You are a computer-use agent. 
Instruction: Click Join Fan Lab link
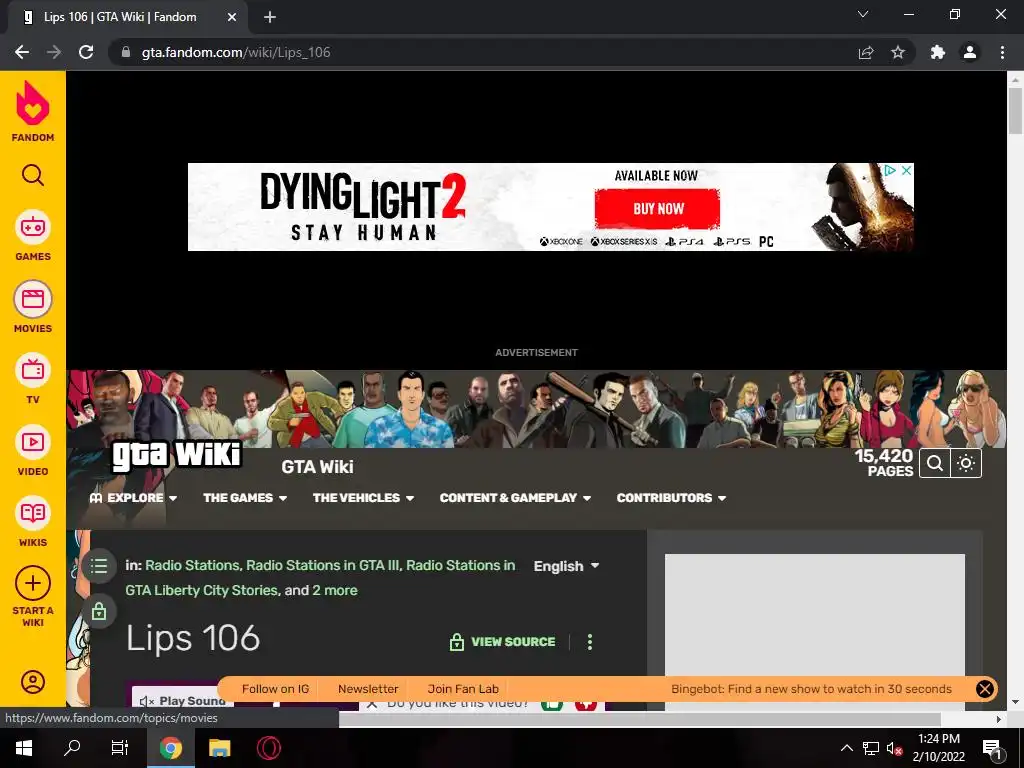coord(463,689)
